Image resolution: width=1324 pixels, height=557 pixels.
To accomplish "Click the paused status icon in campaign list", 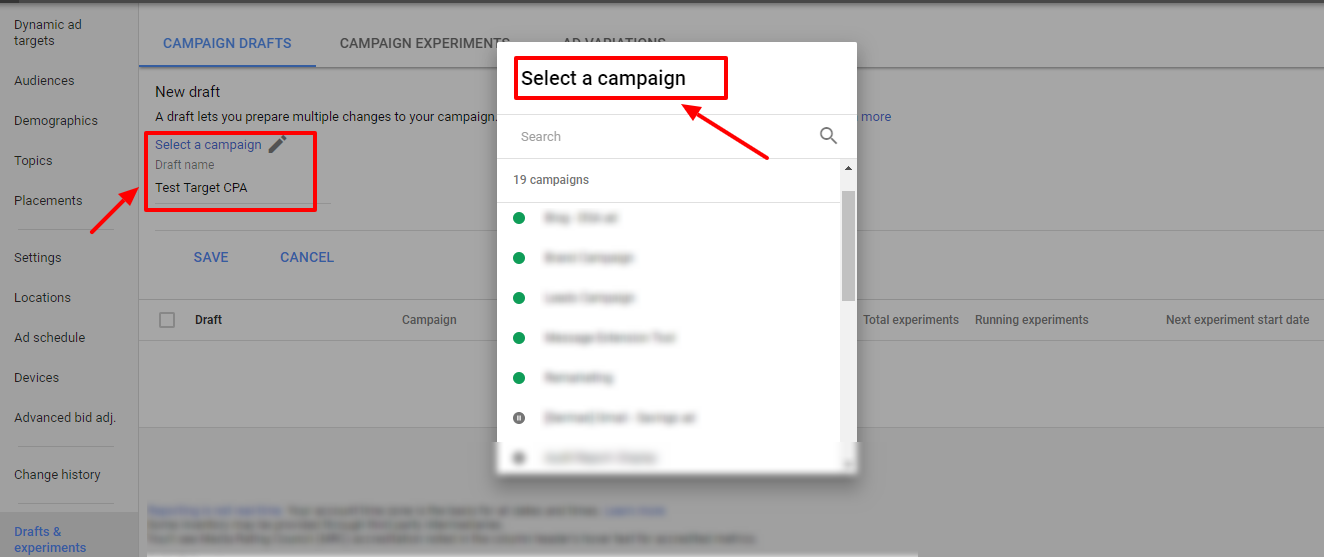I will click(519, 418).
